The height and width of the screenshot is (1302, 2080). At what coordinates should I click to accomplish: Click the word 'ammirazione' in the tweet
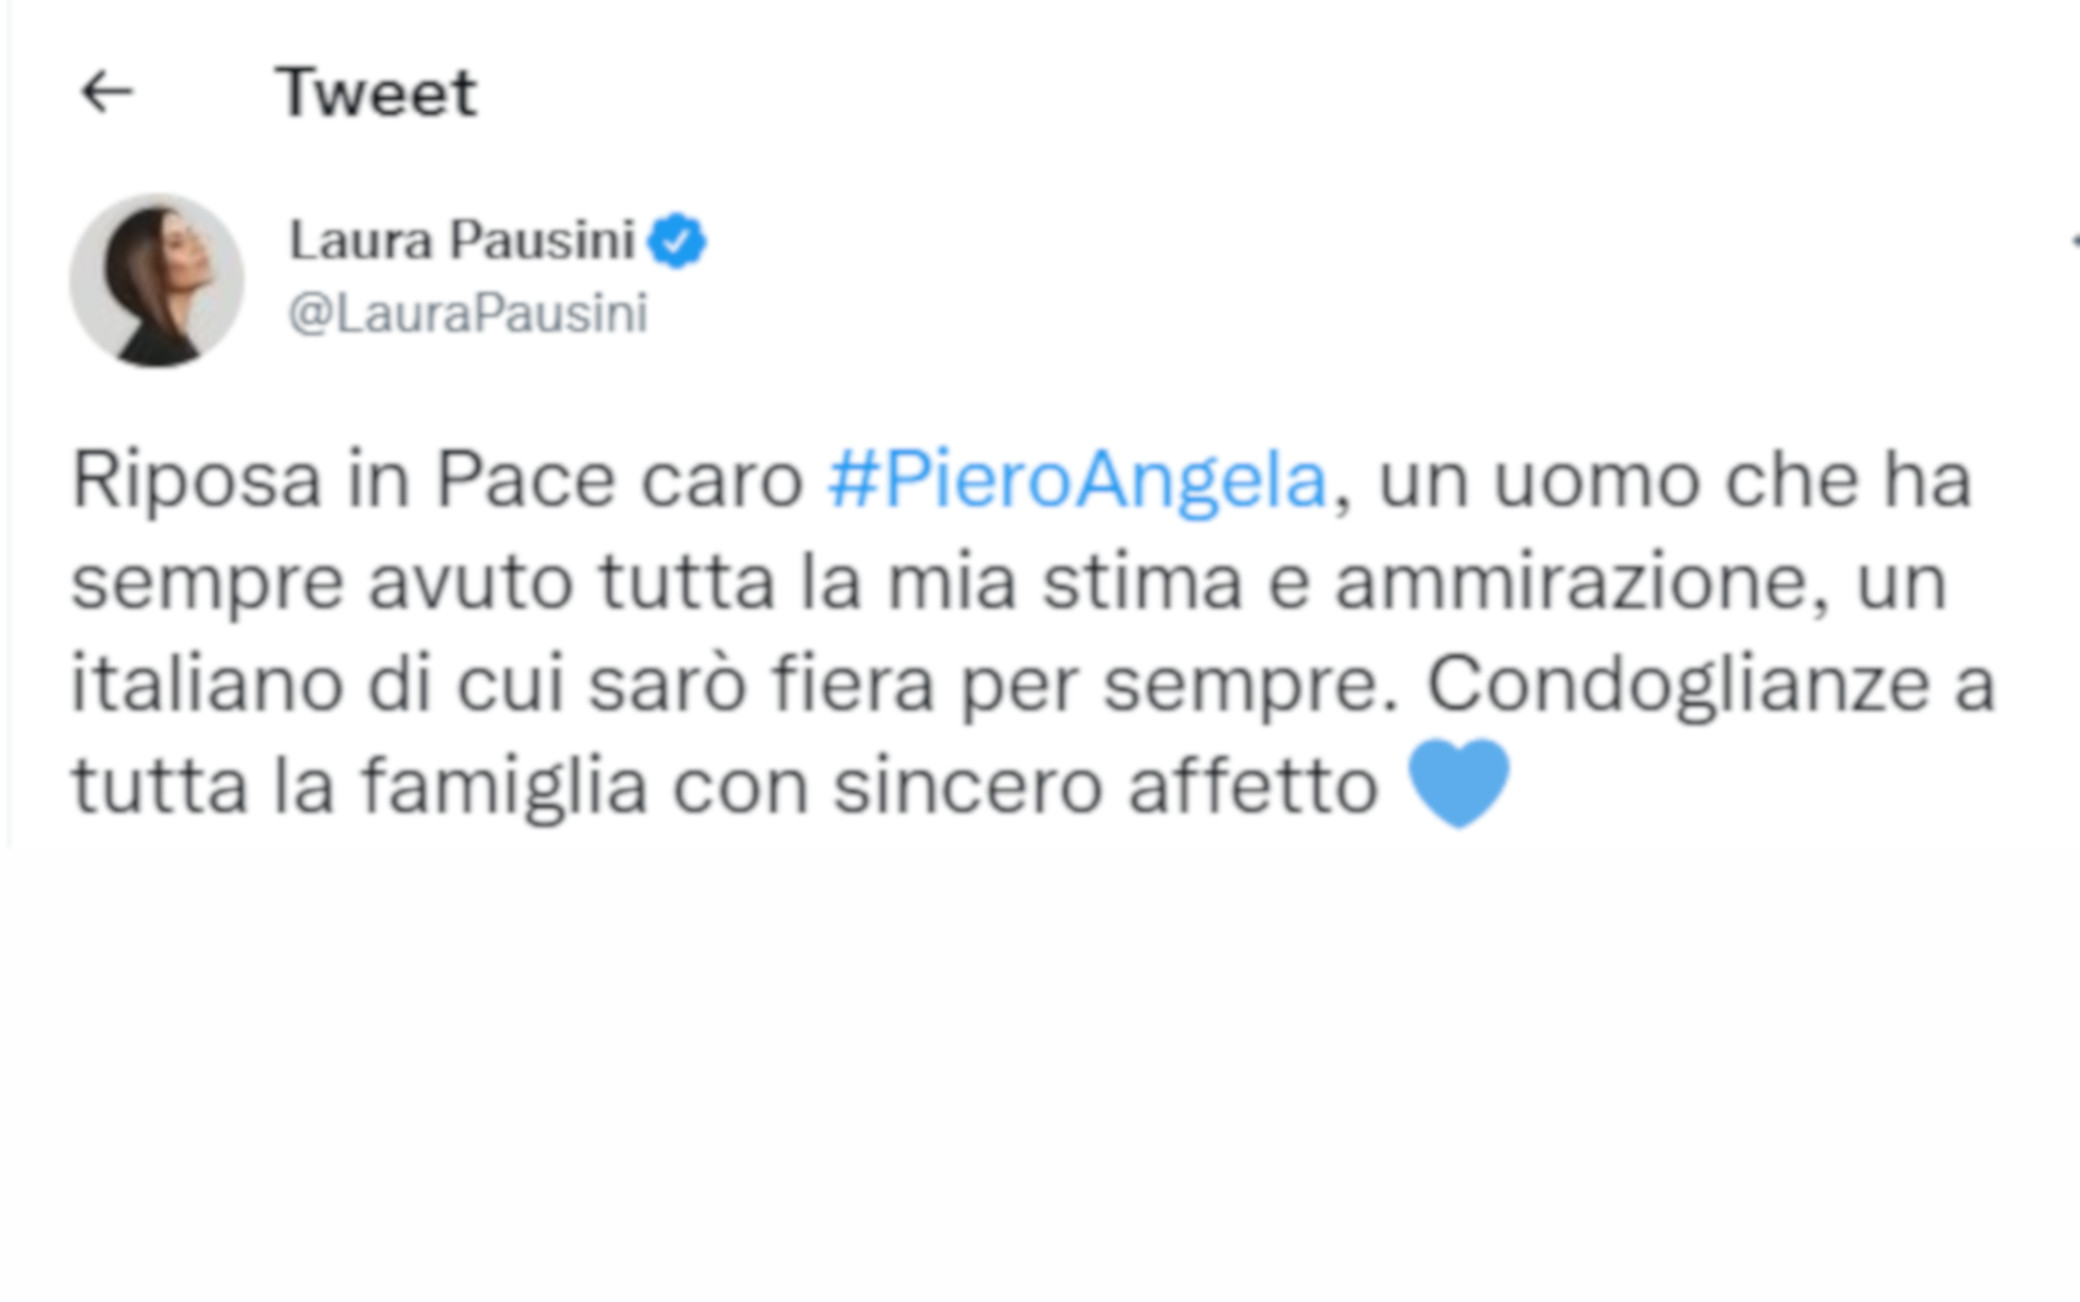pyautogui.click(x=1582, y=583)
